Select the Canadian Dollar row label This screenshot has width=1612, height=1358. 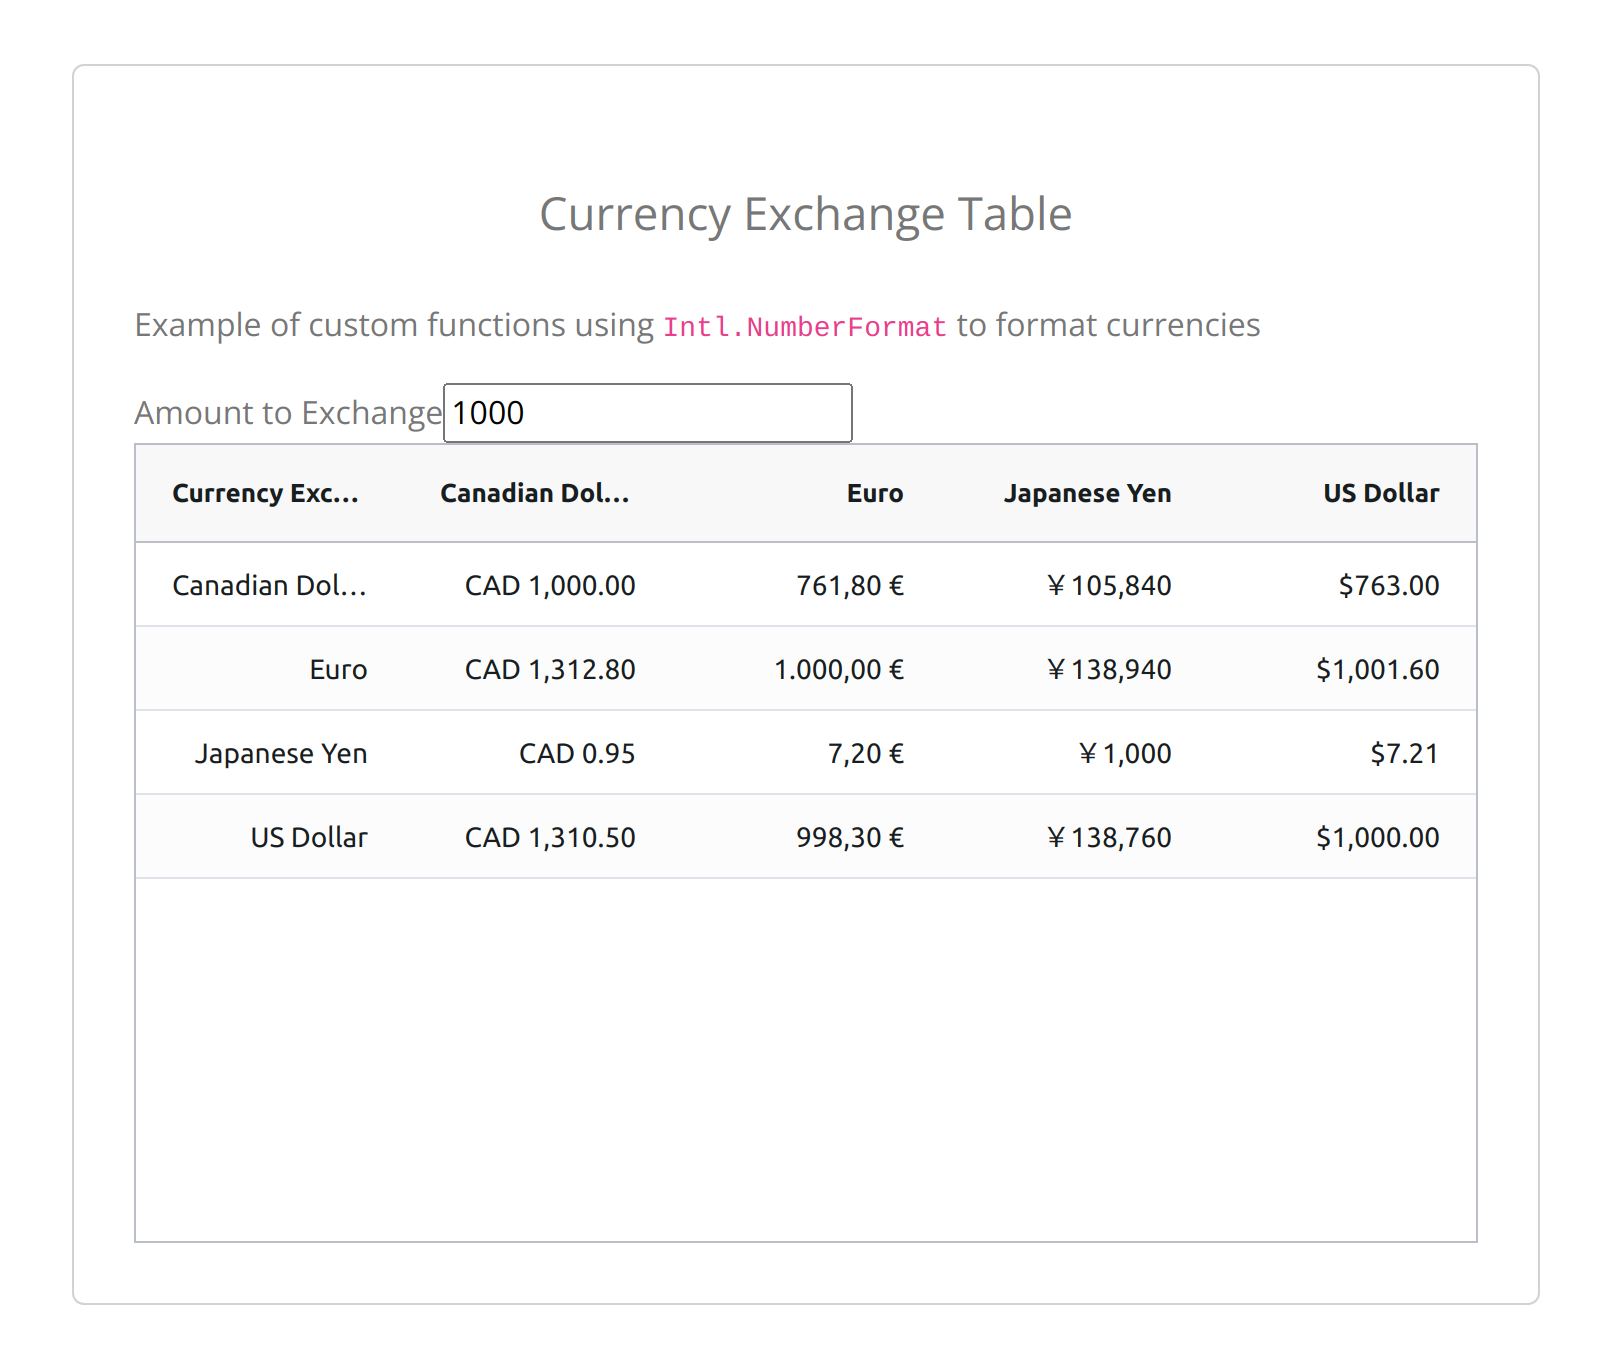coord(269,585)
